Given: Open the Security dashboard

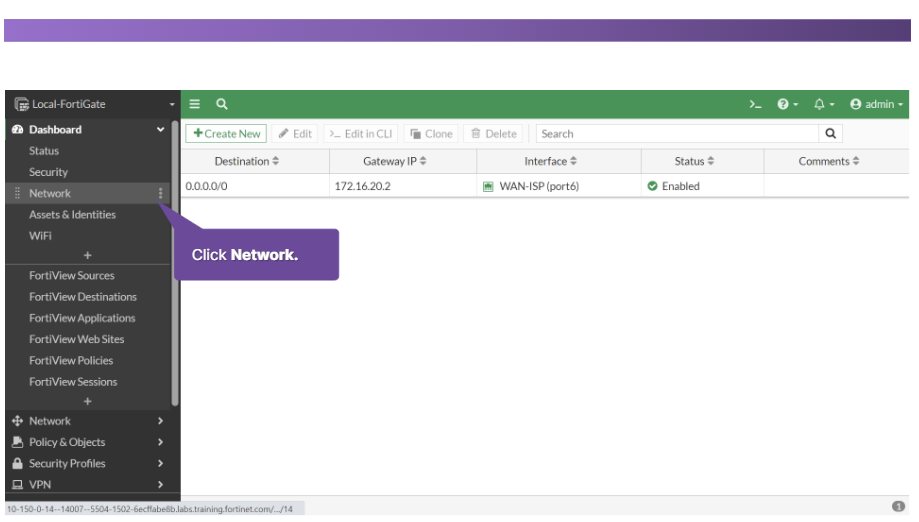Looking at the screenshot, I should (x=48, y=172).
